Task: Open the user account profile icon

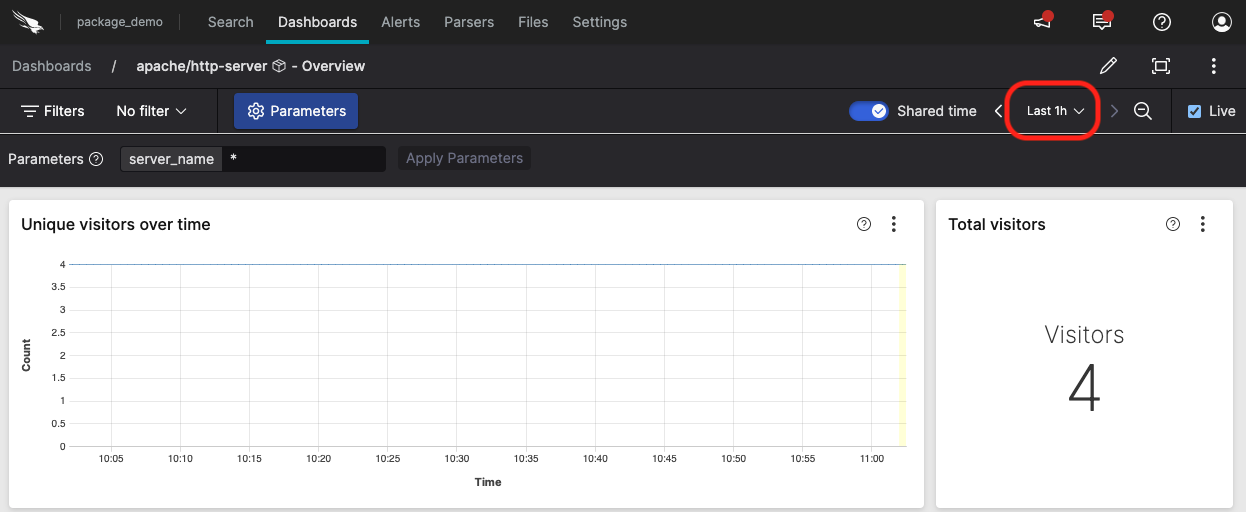Action: (x=1221, y=22)
